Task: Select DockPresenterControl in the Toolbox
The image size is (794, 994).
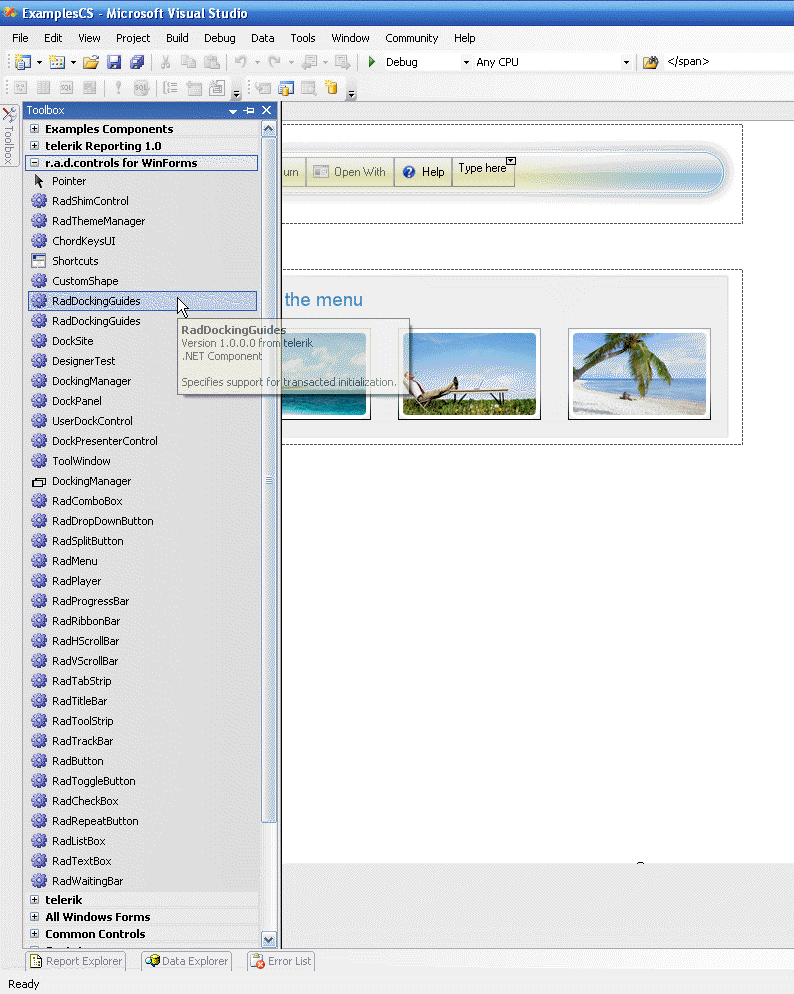Action: tap(142, 441)
